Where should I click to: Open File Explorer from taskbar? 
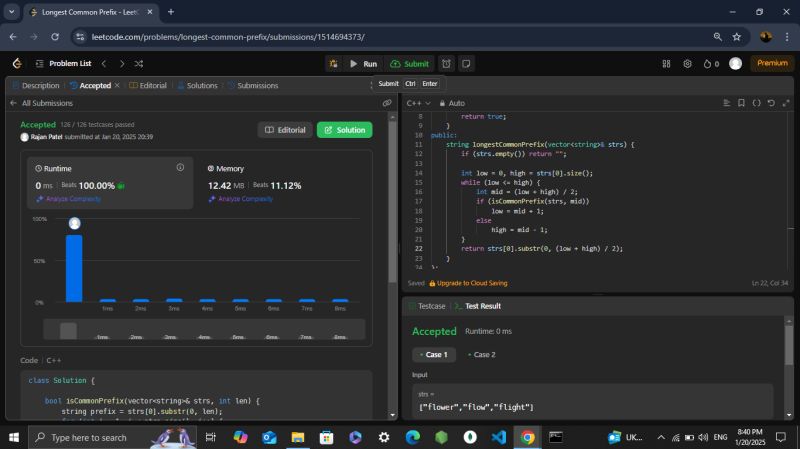point(298,437)
